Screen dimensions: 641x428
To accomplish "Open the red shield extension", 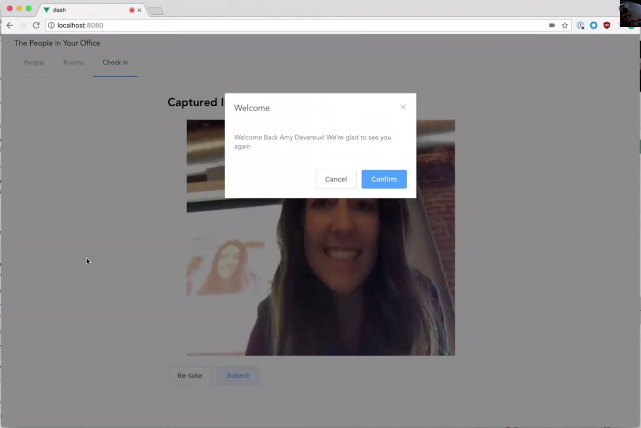I will coord(607,25).
